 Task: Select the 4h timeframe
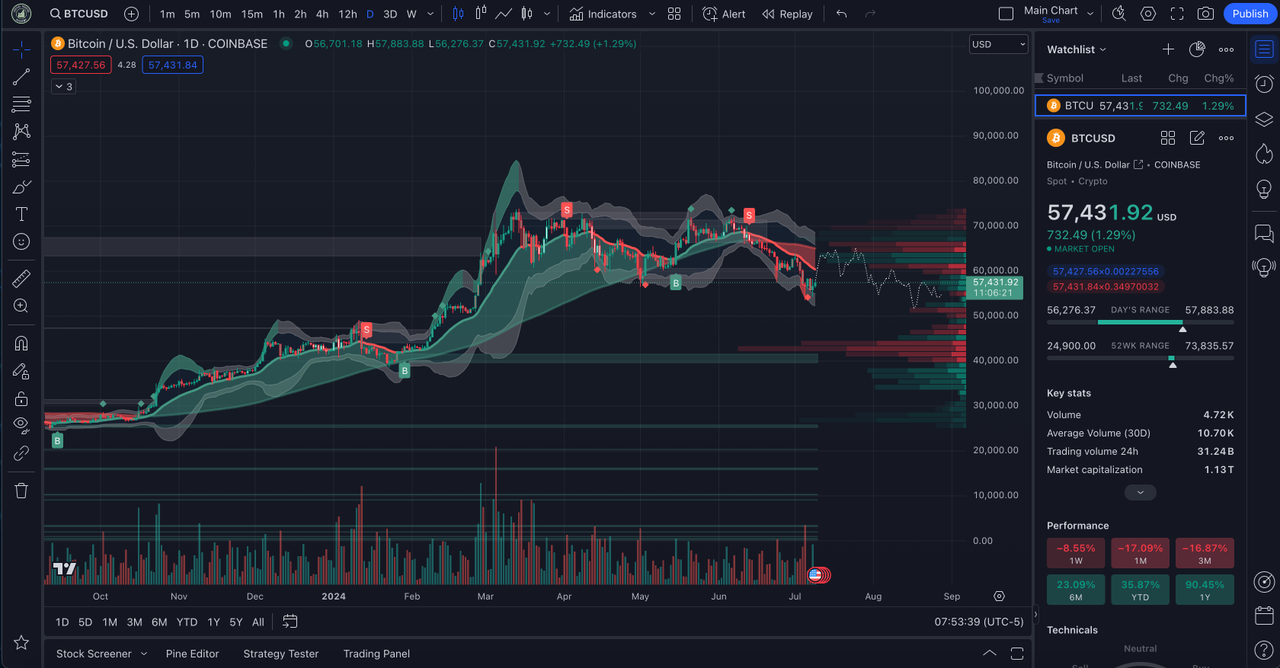click(x=322, y=14)
